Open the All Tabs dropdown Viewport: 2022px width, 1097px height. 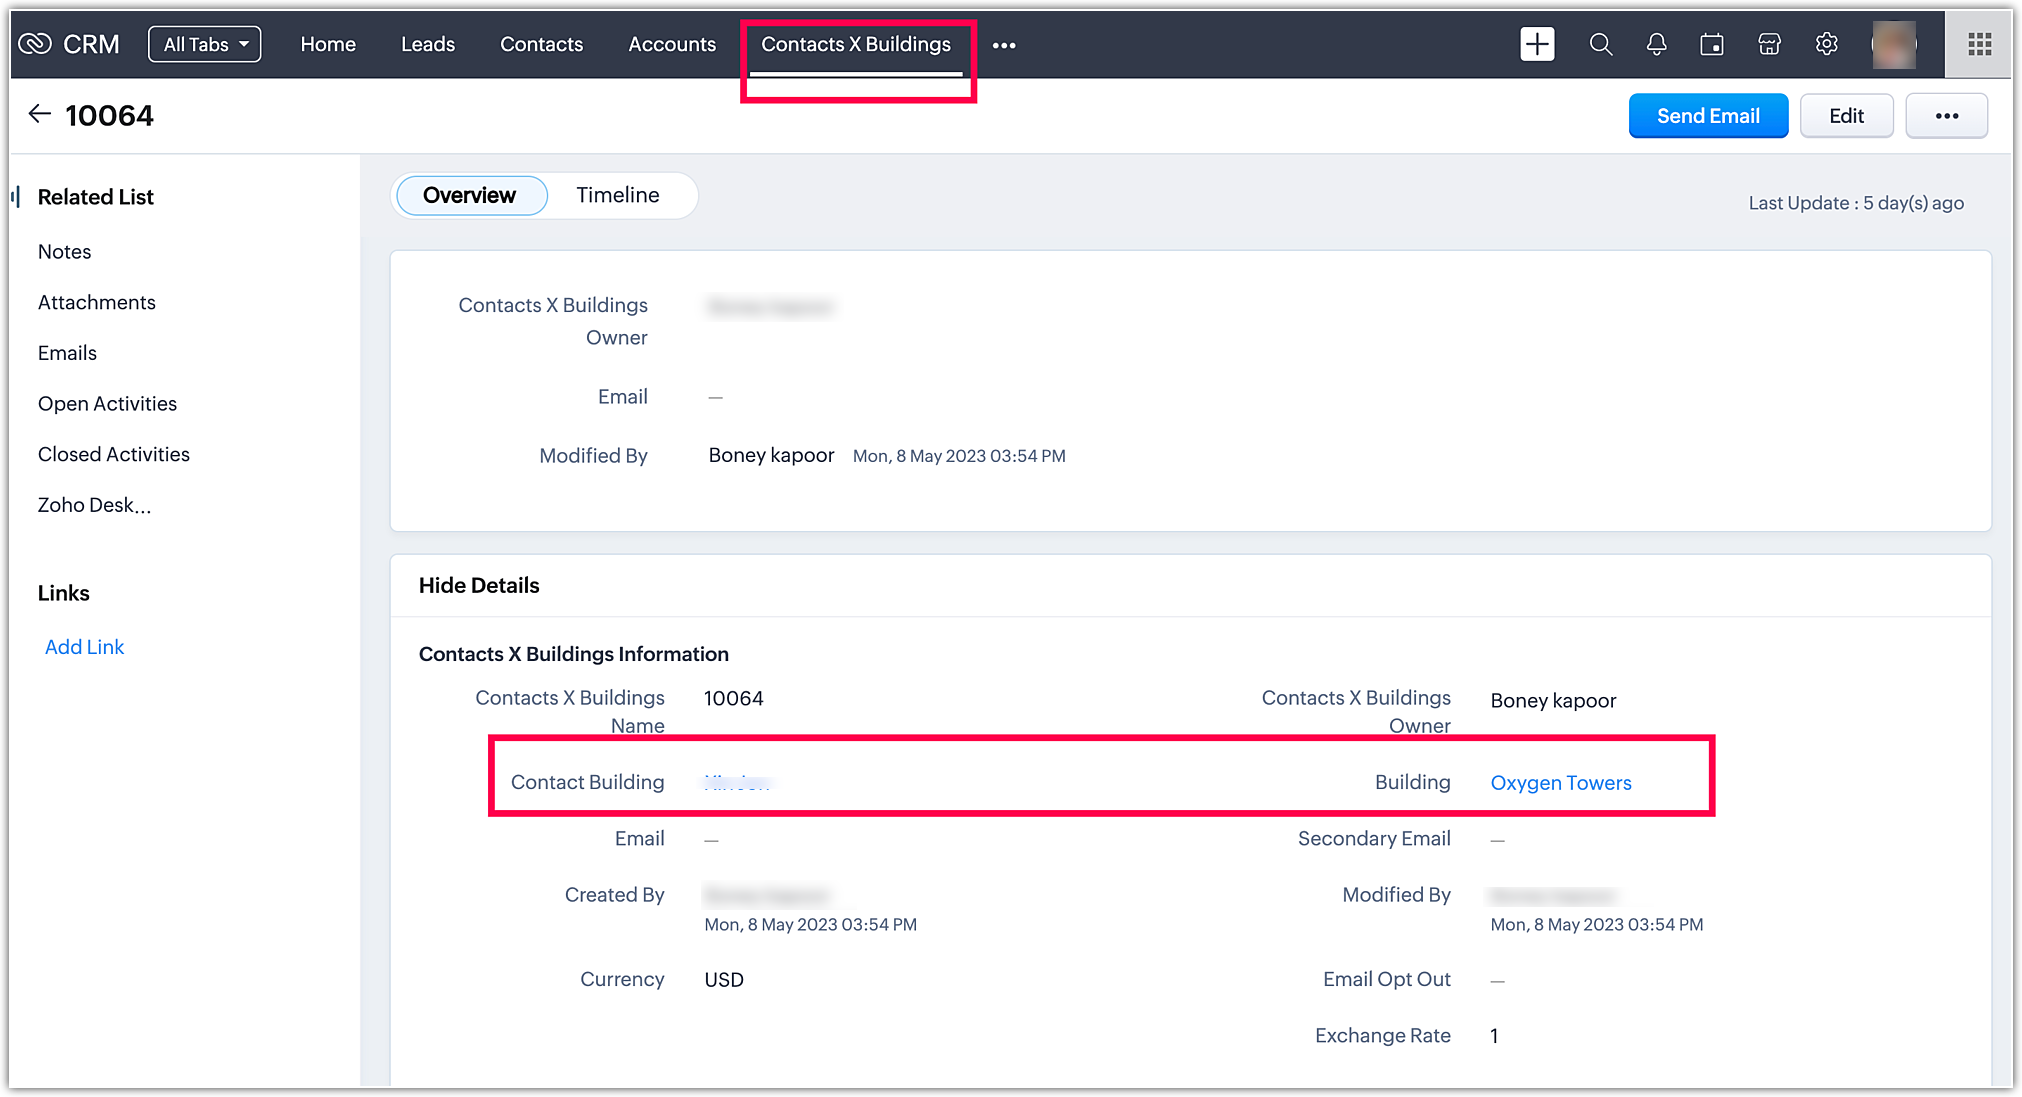tap(205, 44)
